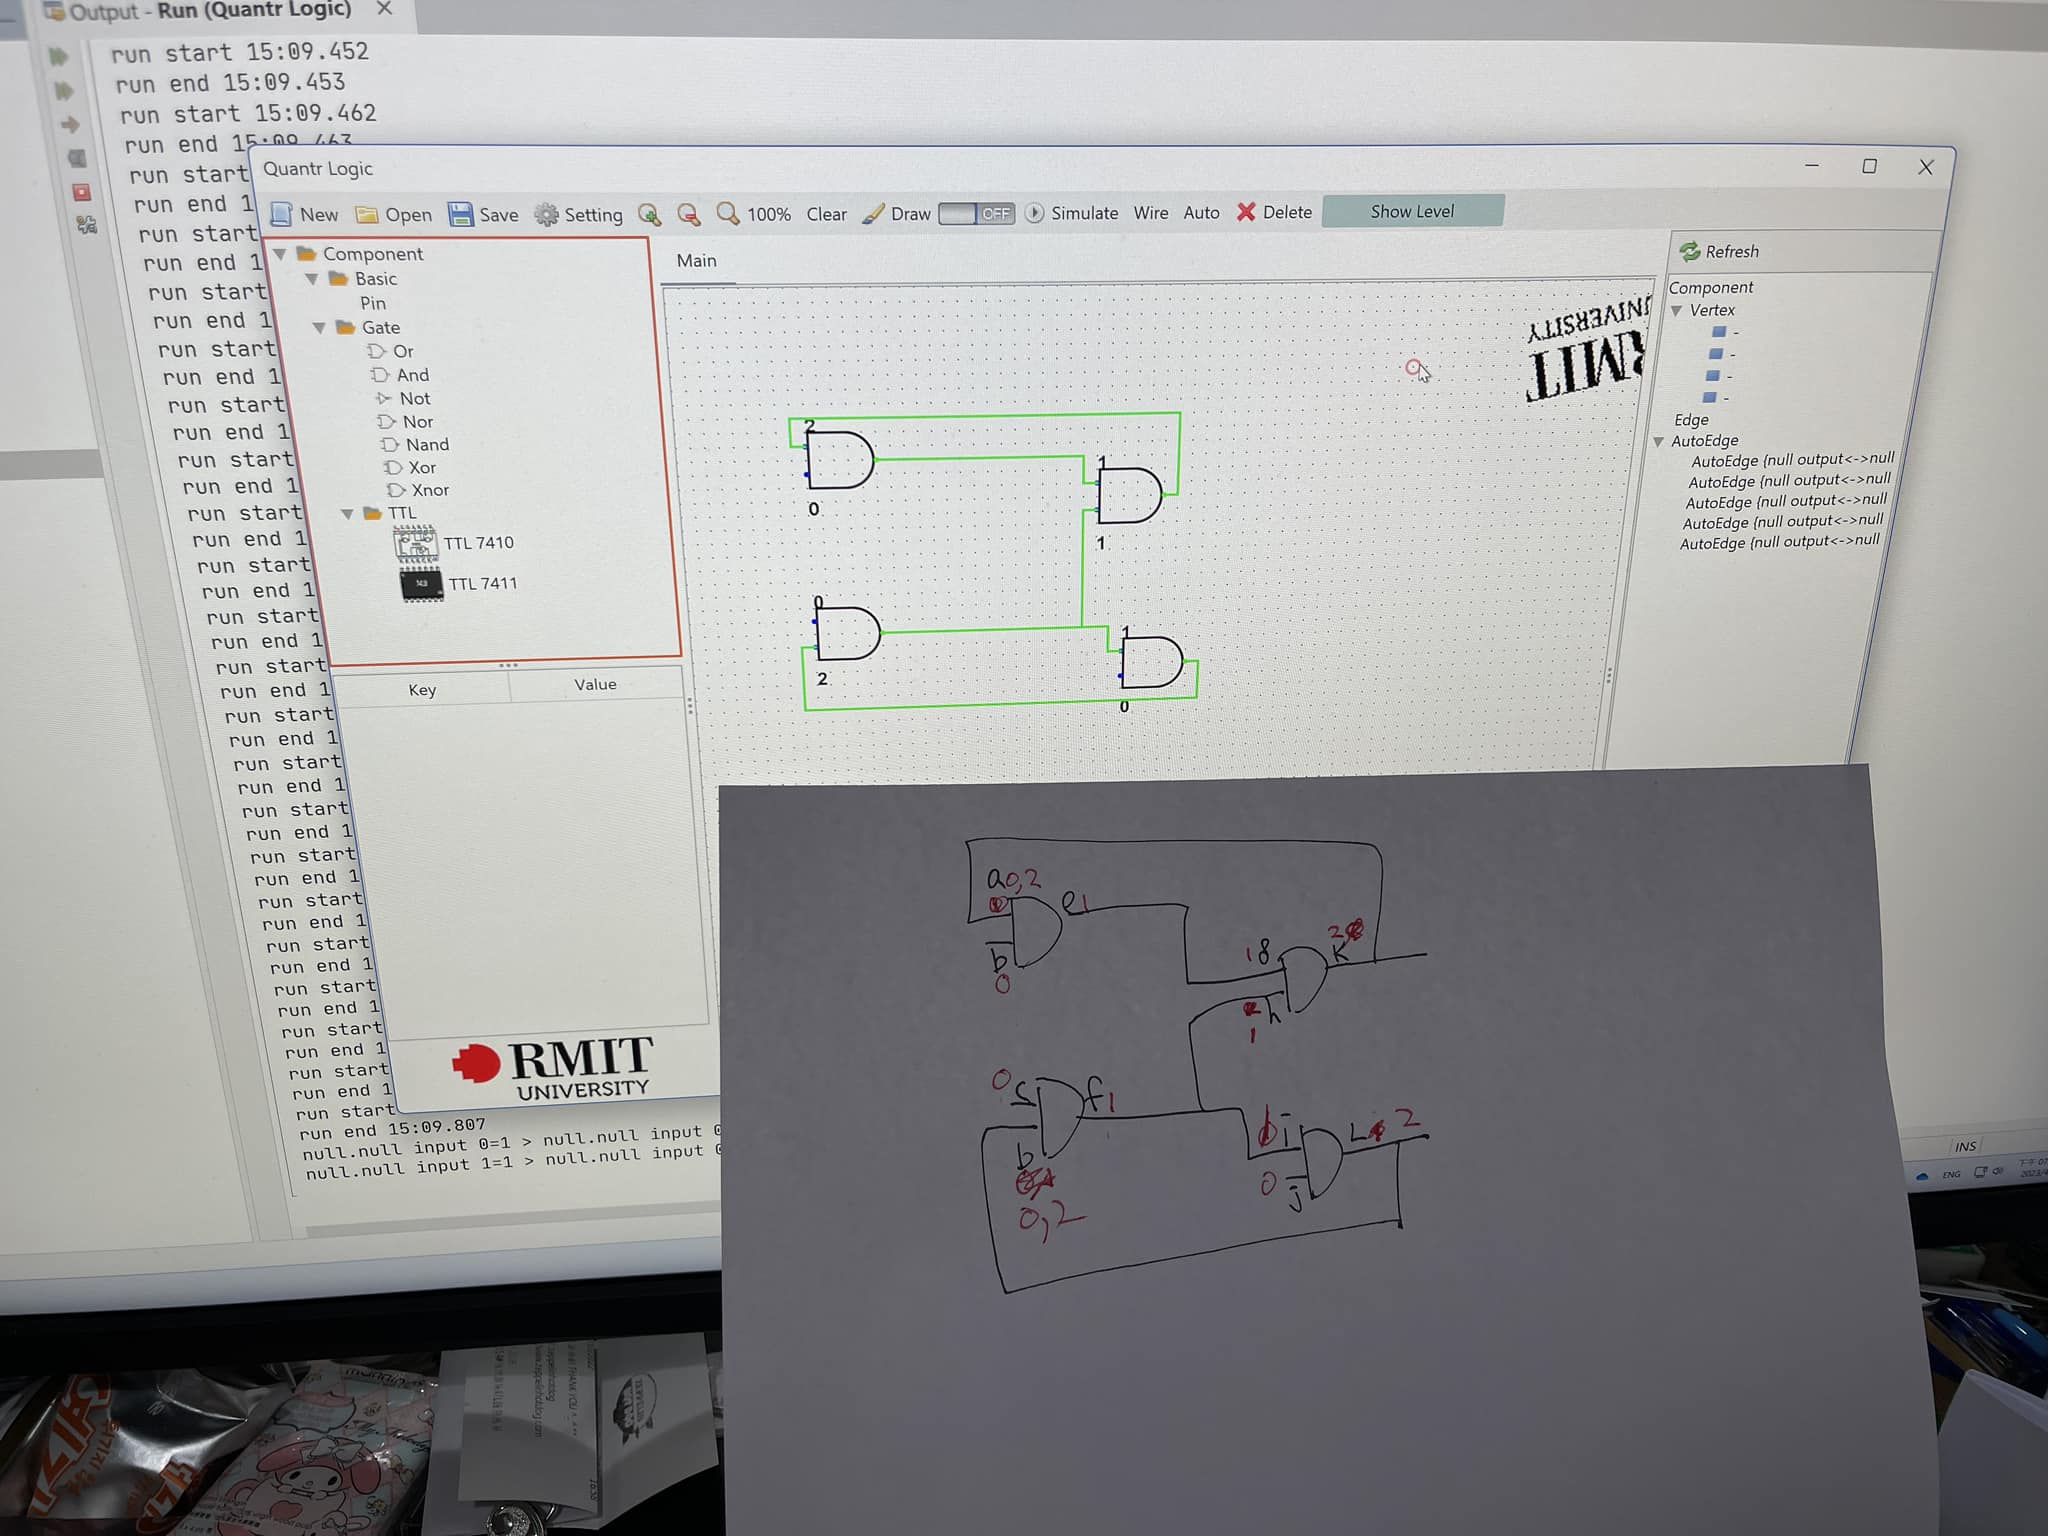
Task: Close the Output Run tab
Action: point(384,9)
